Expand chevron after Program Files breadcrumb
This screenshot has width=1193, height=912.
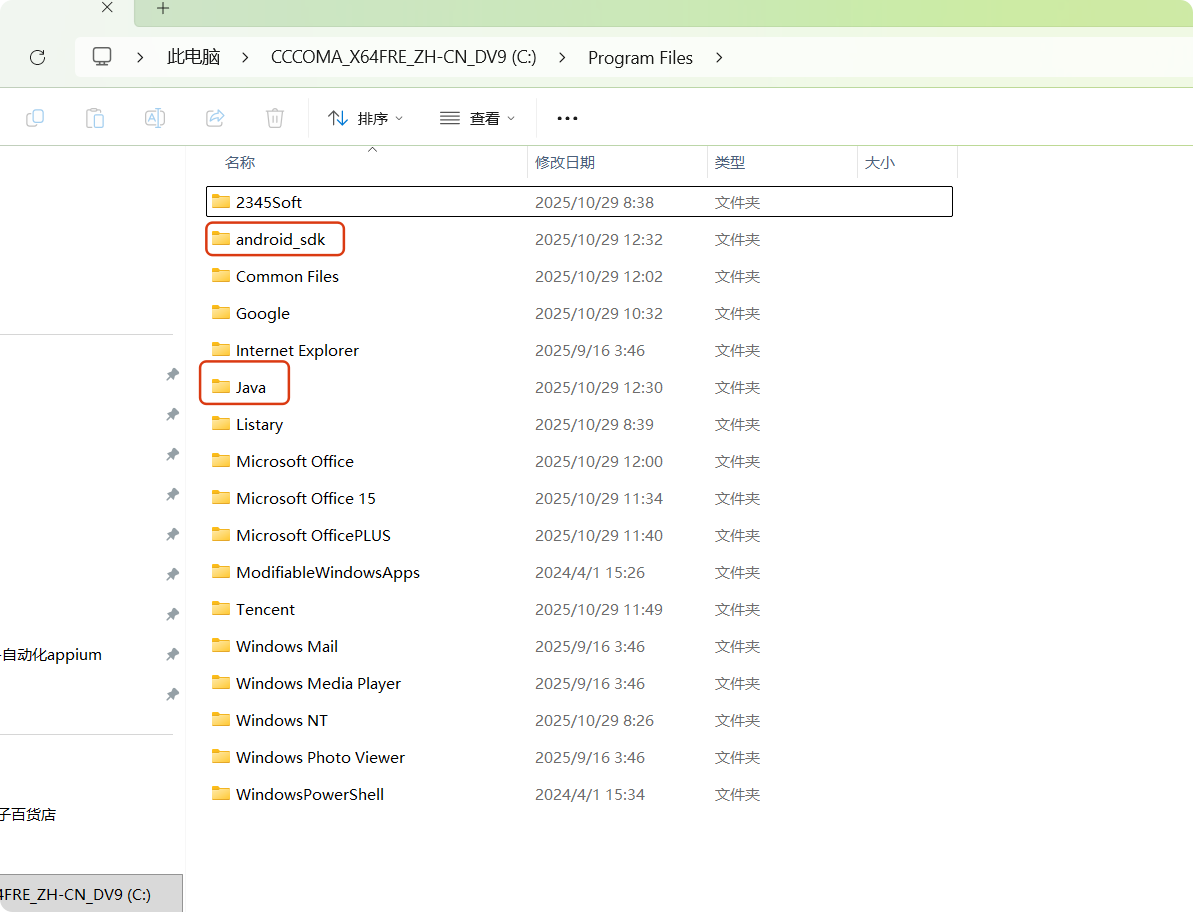pos(719,58)
